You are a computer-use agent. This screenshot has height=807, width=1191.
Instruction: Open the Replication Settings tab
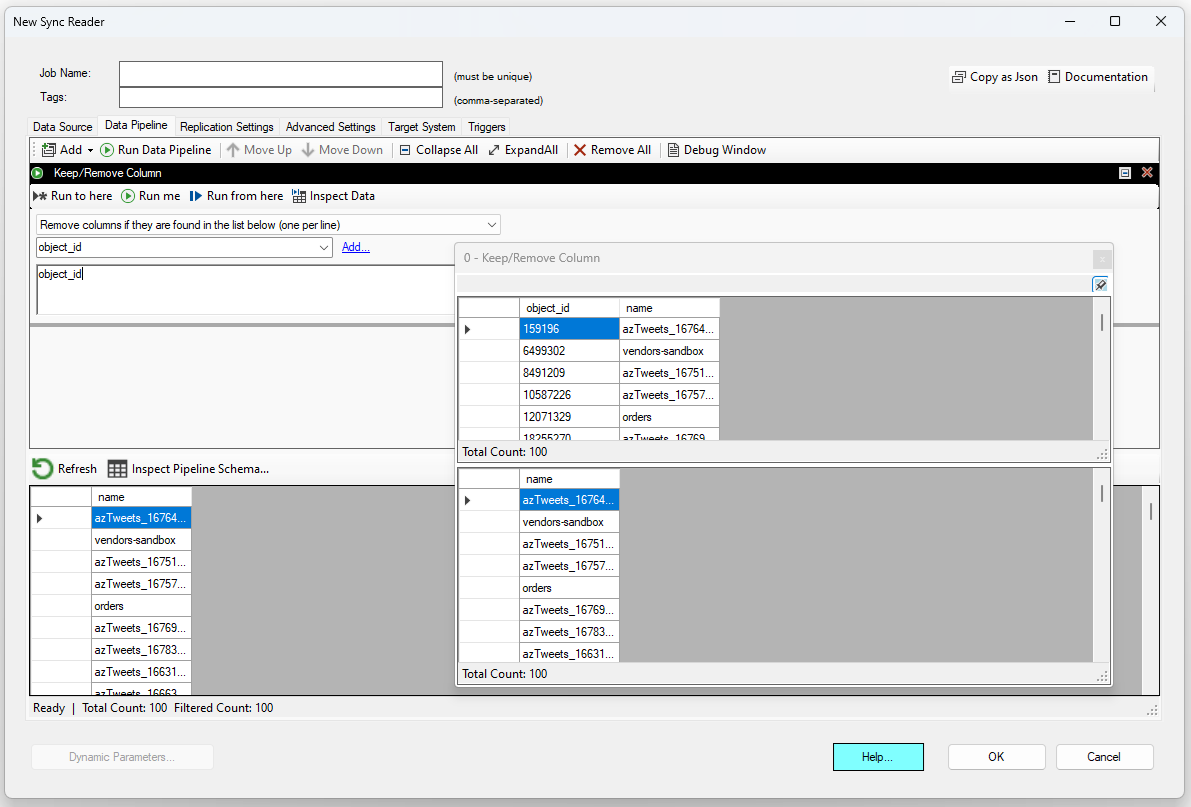click(226, 127)
